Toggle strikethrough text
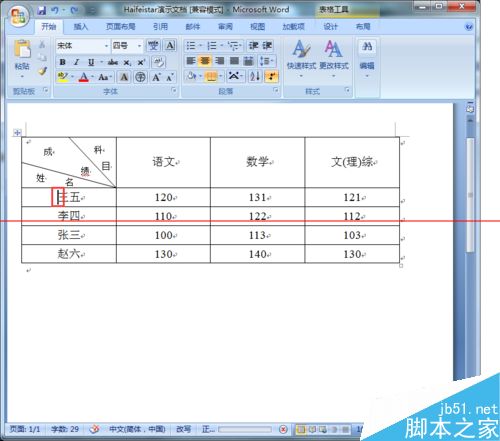Viewport: 500px width, 441px height. click(x=113, y=62)
